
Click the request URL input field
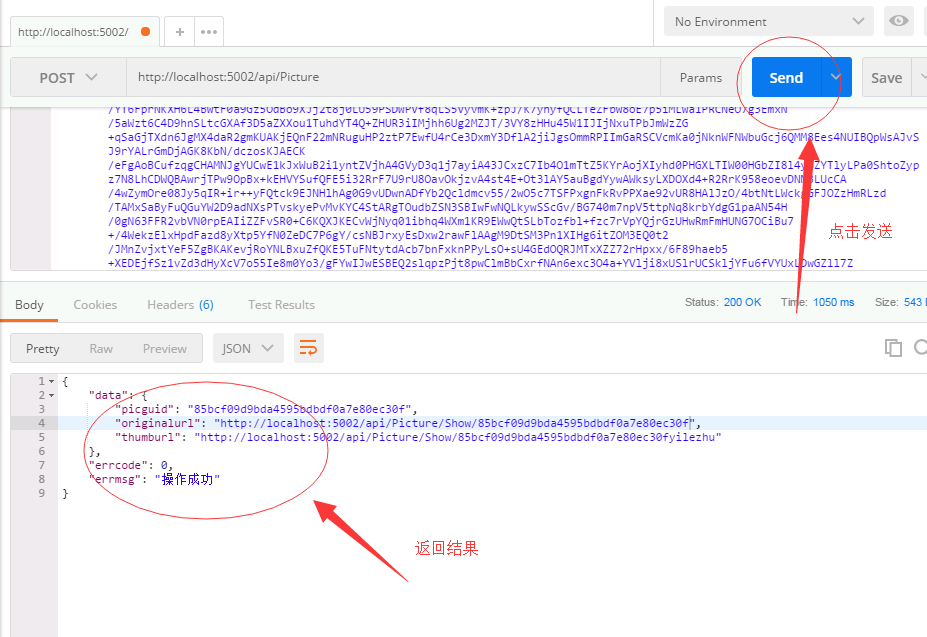(393, 77)
